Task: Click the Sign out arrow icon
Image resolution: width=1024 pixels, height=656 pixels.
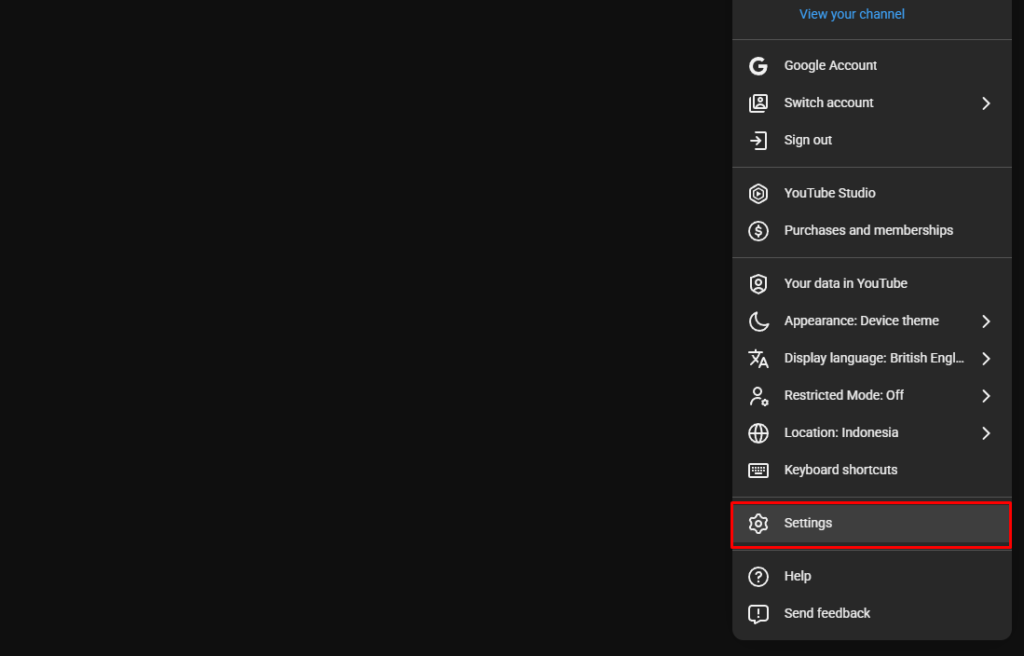Action: (758, 140)
